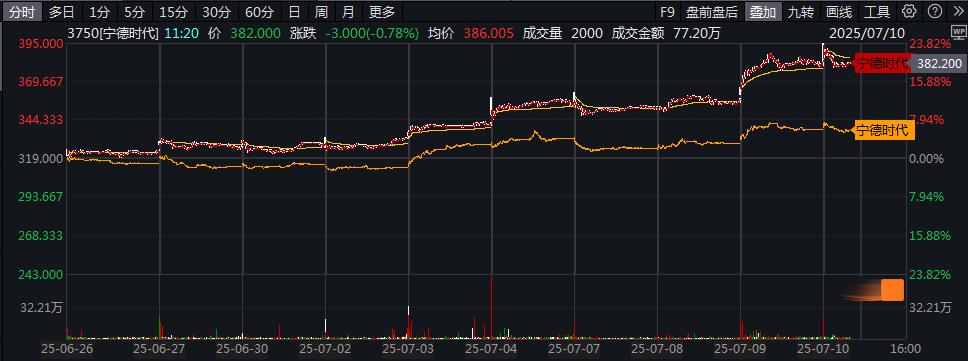The height and width of the screenshot is (361, 968).
Task: Click the 25-07-02 date axis label
Action: 325,349
